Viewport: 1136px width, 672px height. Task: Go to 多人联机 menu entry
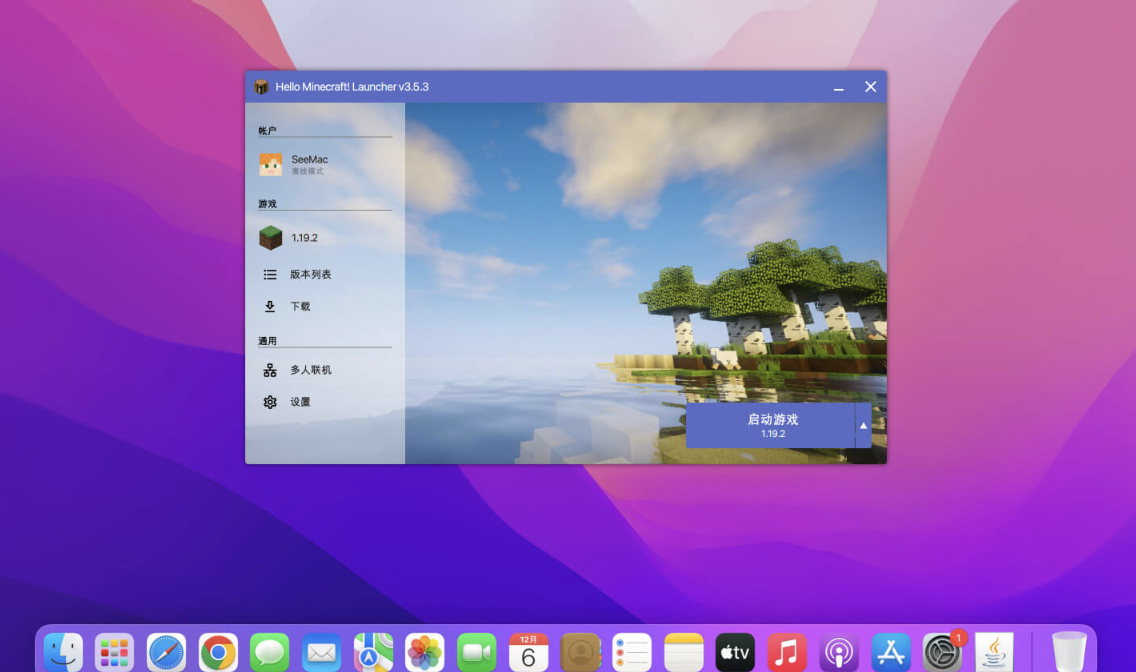click(311, 370)
